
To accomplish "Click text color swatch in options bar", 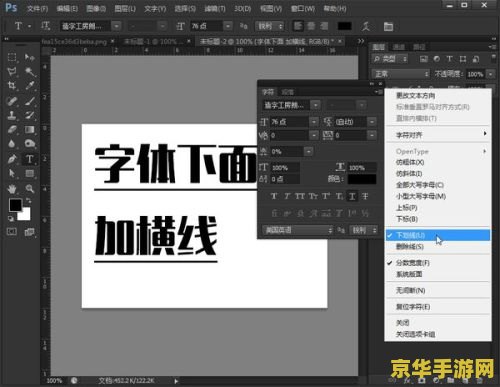I will [344, 26].
